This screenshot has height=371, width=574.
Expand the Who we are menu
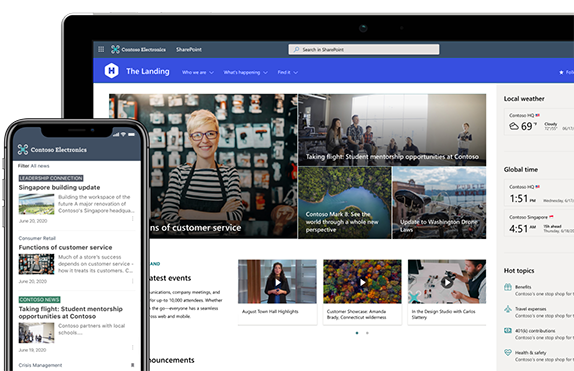pyautogui.click(x=198, y=73)
